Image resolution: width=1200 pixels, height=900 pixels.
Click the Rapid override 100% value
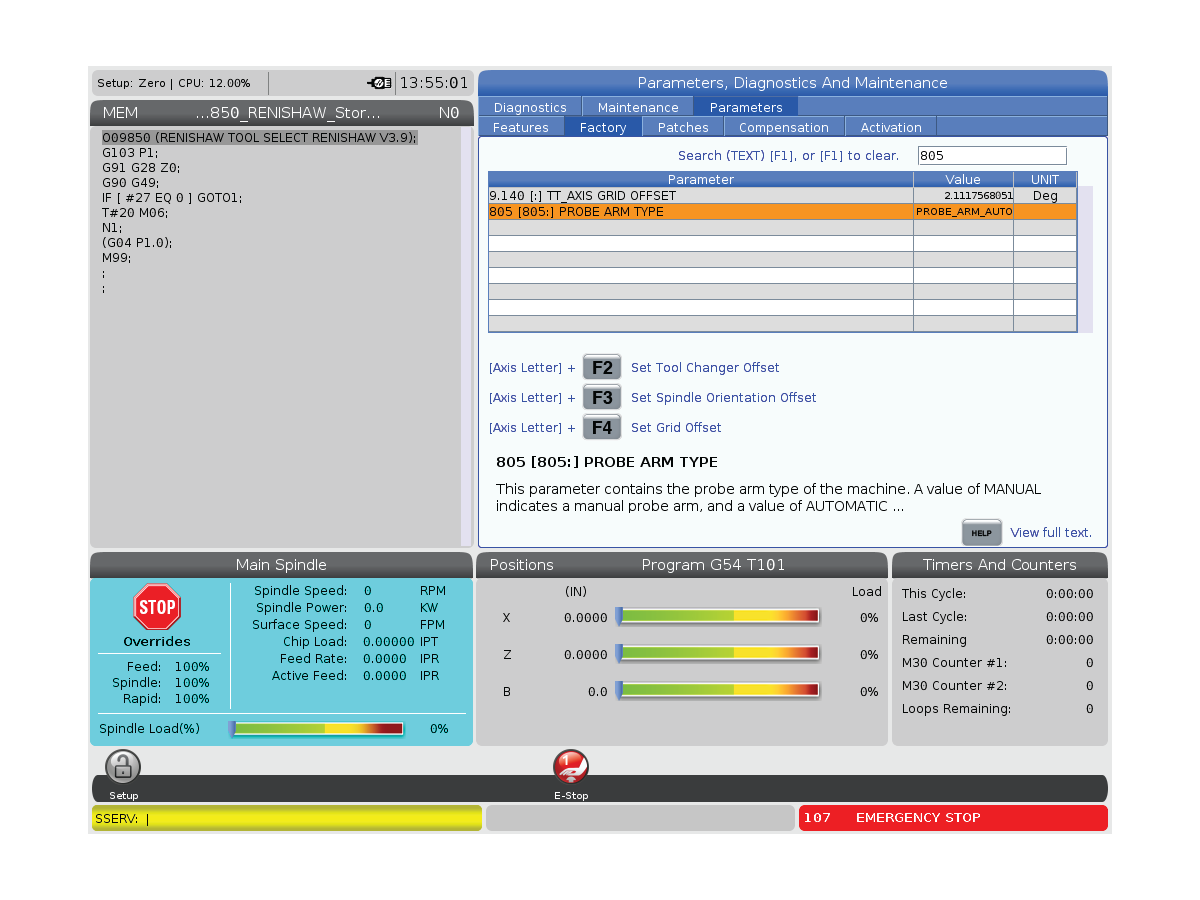click(192, 699)
